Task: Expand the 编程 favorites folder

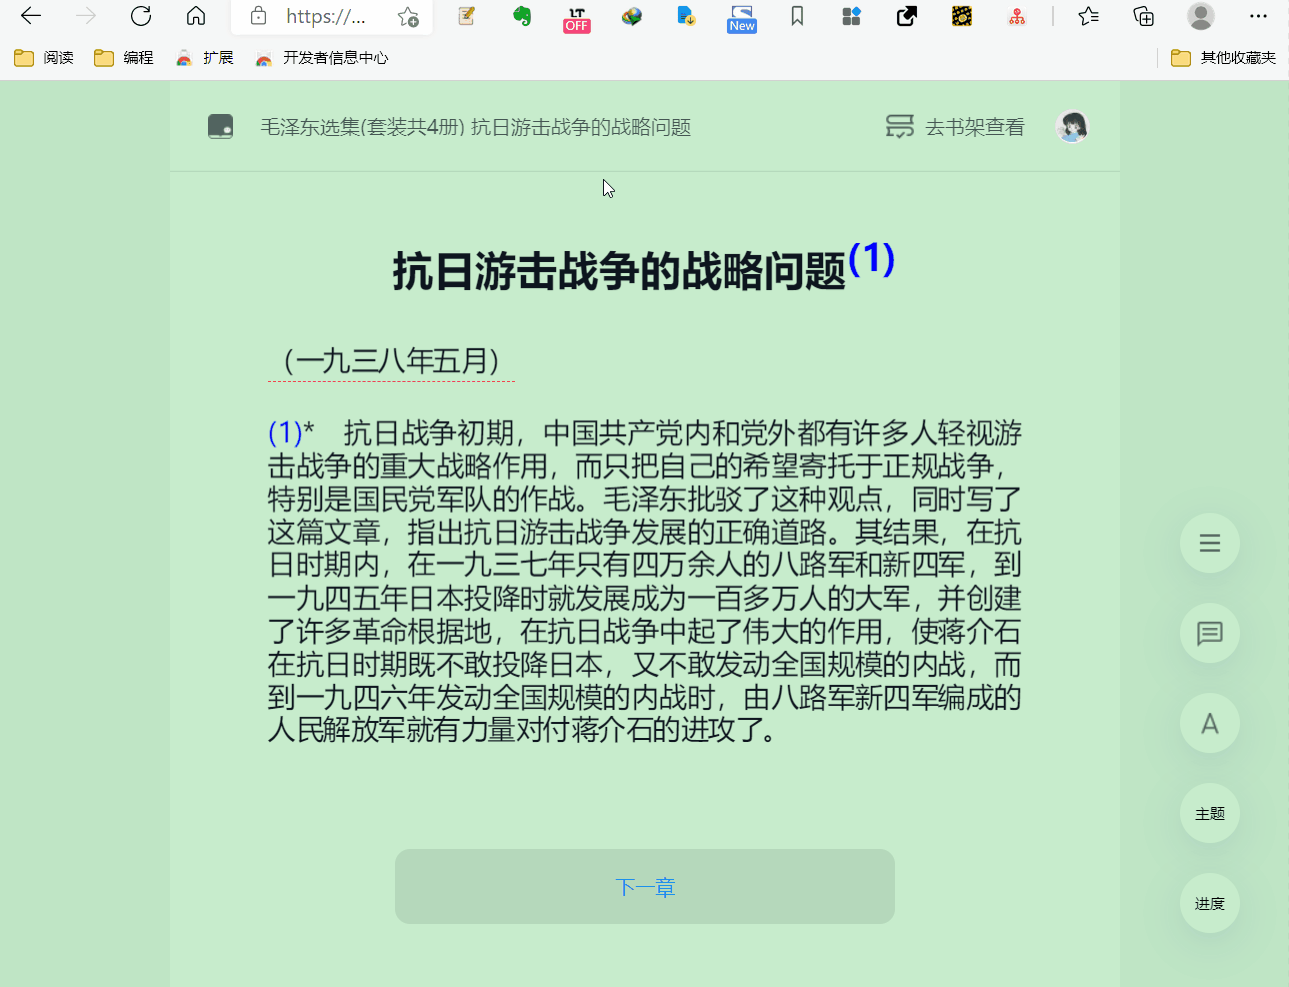Action: [123, 57]
